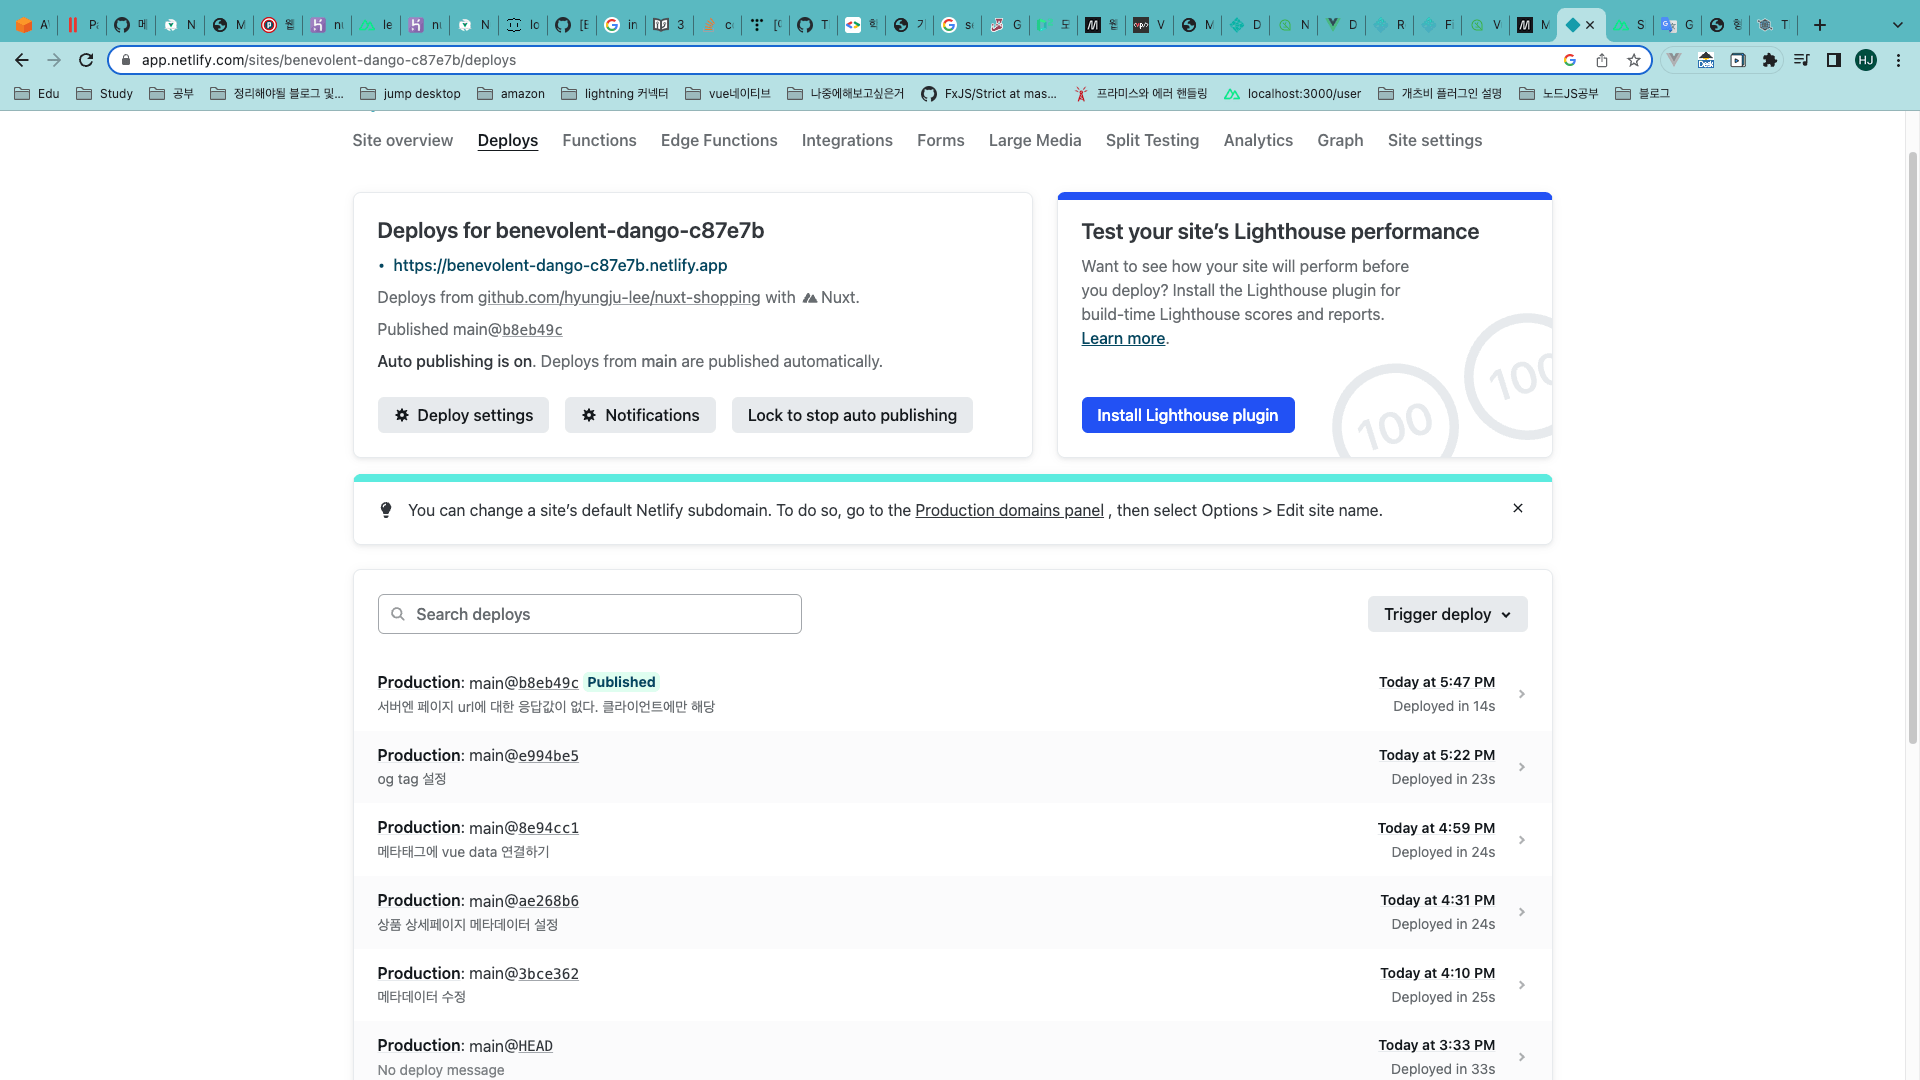Image resolution: width=1920 pixels, height=1080 pixels.
Task: Click the Desk extension icon
Action: 1706,60
